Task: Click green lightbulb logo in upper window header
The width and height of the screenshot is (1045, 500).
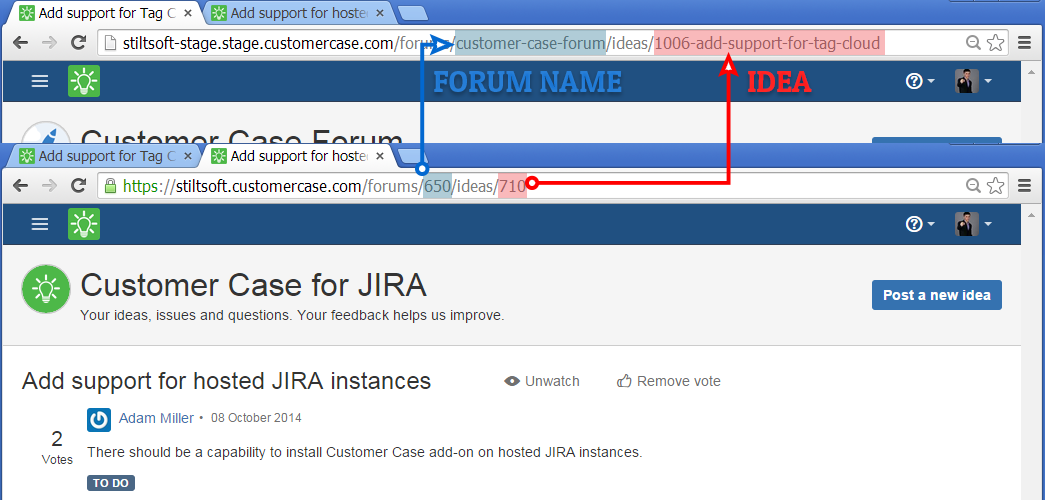Action: tap(84, 81)
